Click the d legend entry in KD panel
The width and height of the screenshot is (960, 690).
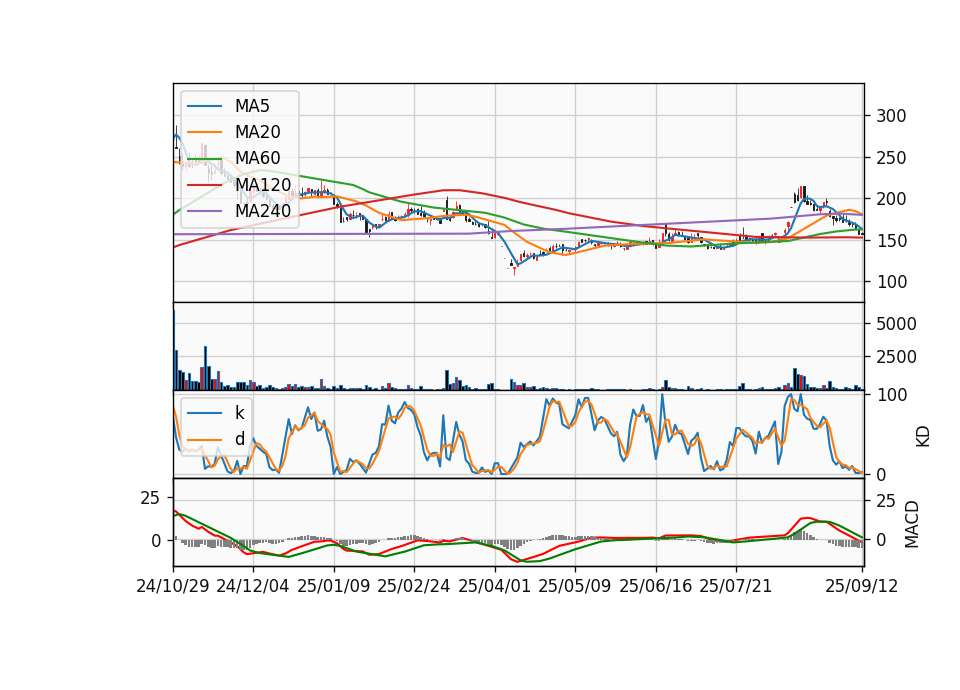(239, 439)
